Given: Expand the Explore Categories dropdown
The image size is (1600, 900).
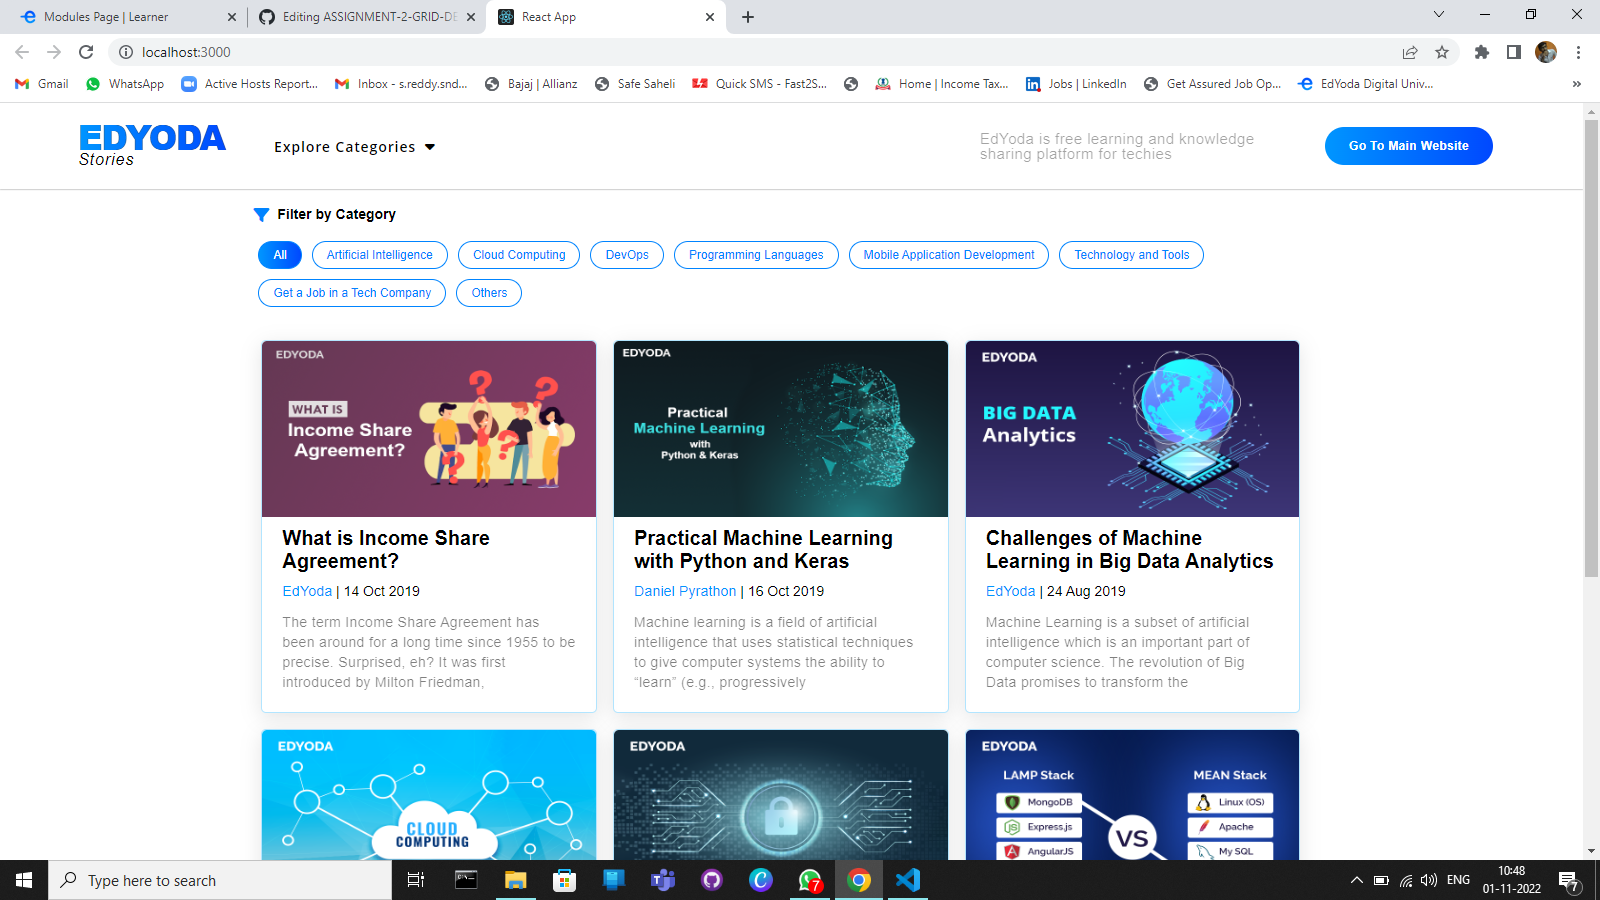Looking at the screenshot, I should point(355,147).
